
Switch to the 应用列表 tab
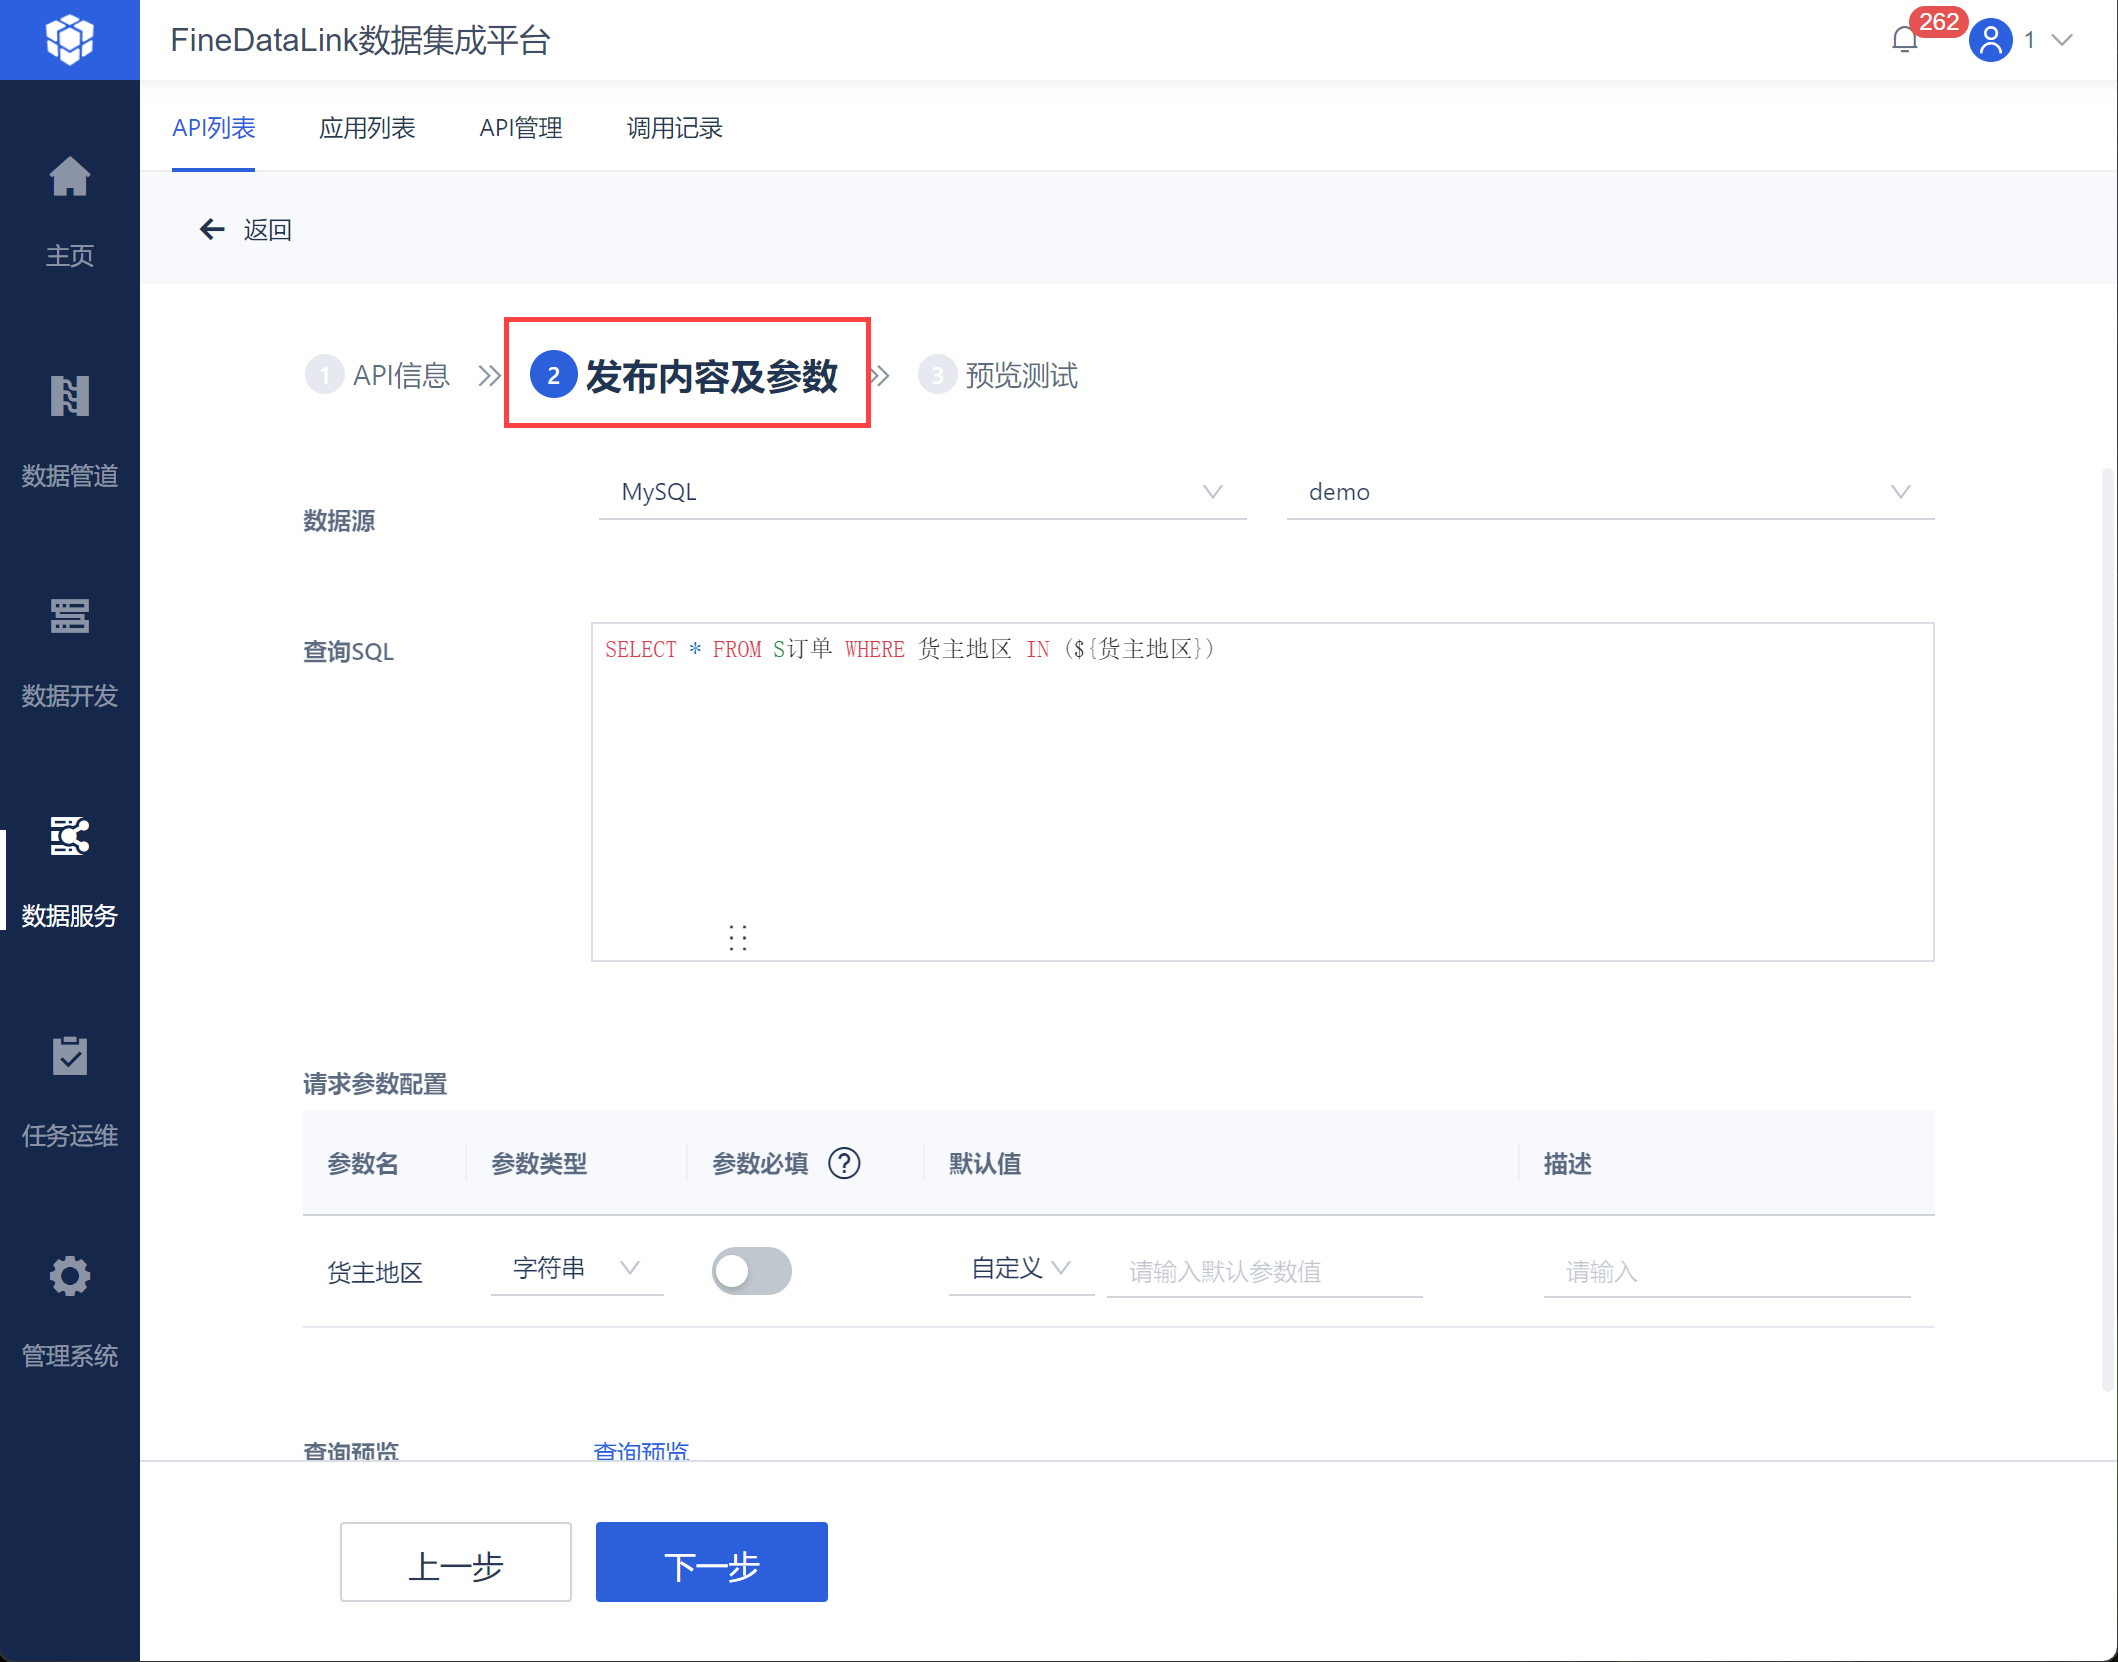(367, 128)
